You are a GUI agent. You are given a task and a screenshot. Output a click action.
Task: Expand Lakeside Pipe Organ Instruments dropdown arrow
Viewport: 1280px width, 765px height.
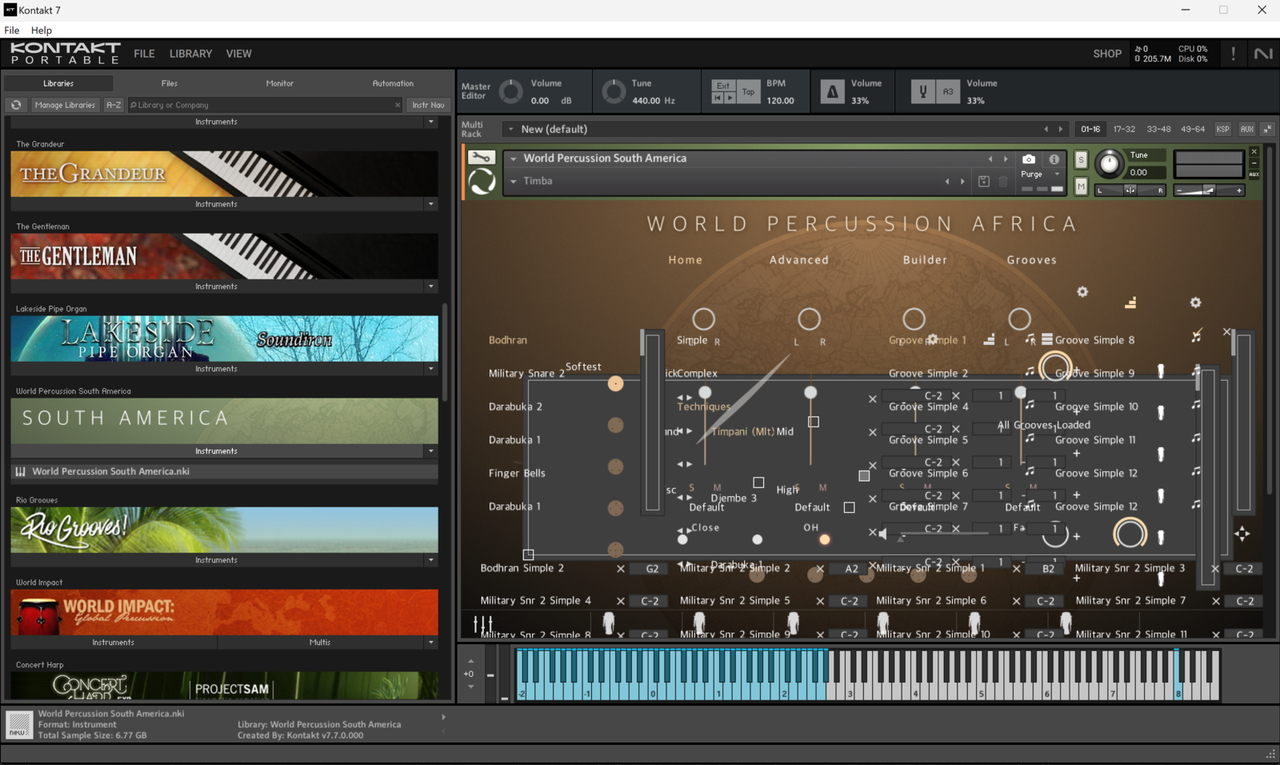point(431,369)
